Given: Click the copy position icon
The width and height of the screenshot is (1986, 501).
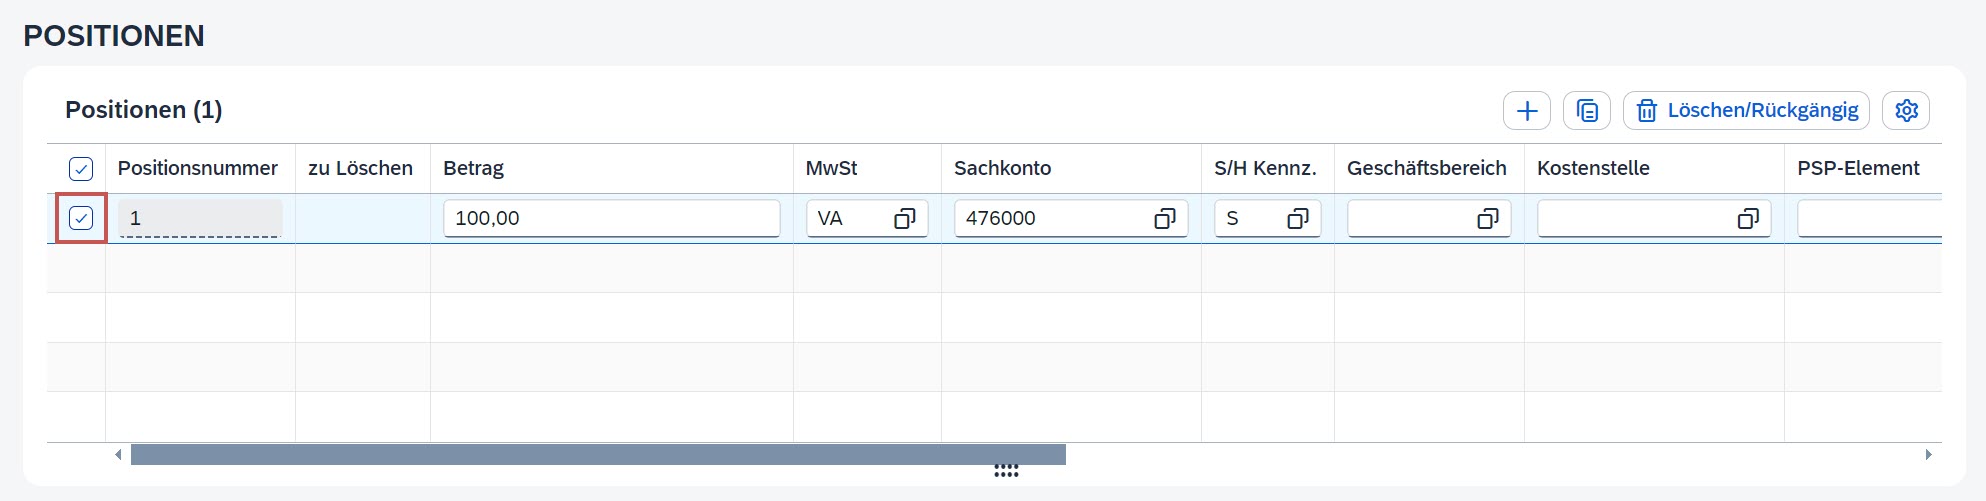Looking at the screenshot, I should click(x=1586, y=111).
